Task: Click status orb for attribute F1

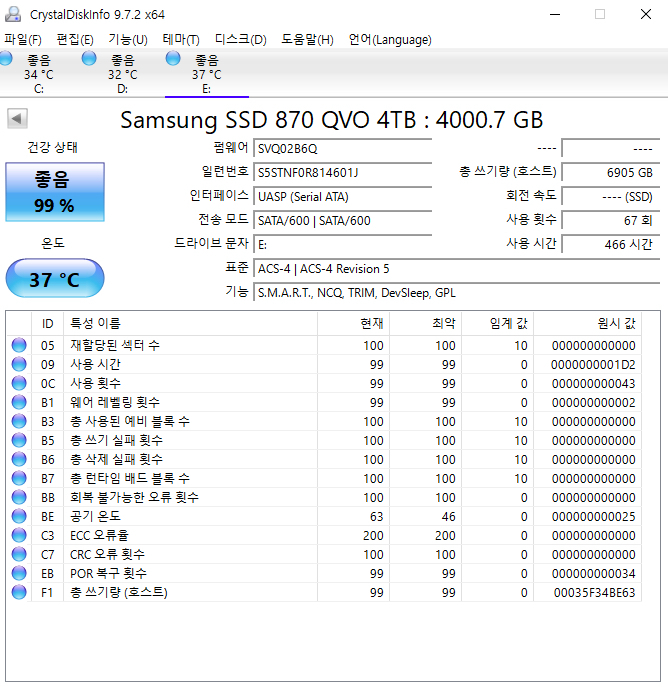Action: point(19,592)
